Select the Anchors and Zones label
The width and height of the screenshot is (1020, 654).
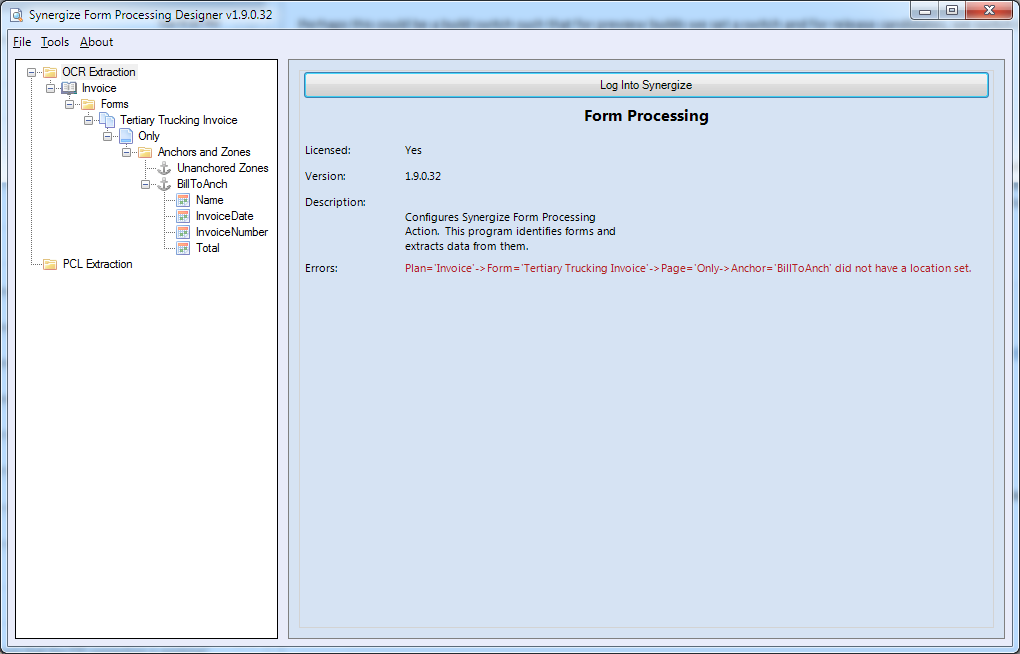click(x=204, y=152)
